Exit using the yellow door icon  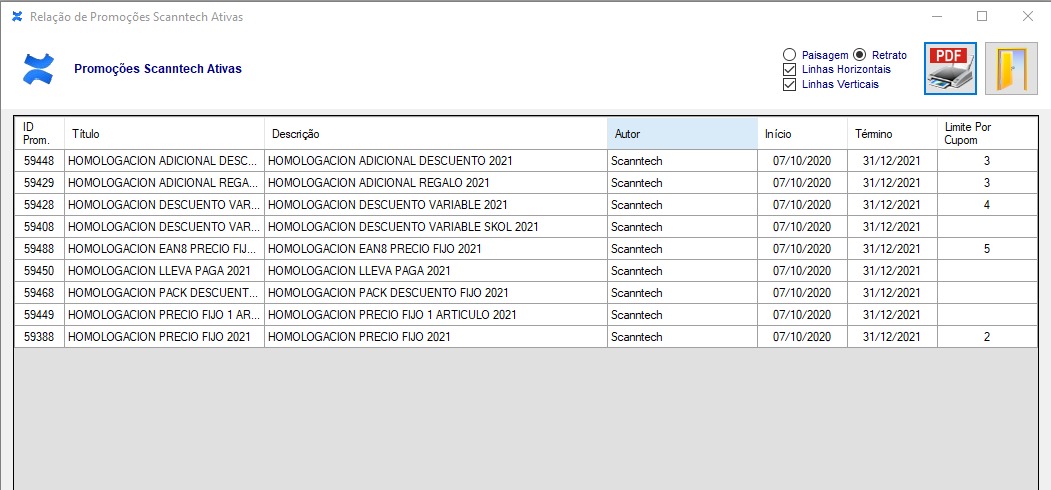coord(1011,68)
